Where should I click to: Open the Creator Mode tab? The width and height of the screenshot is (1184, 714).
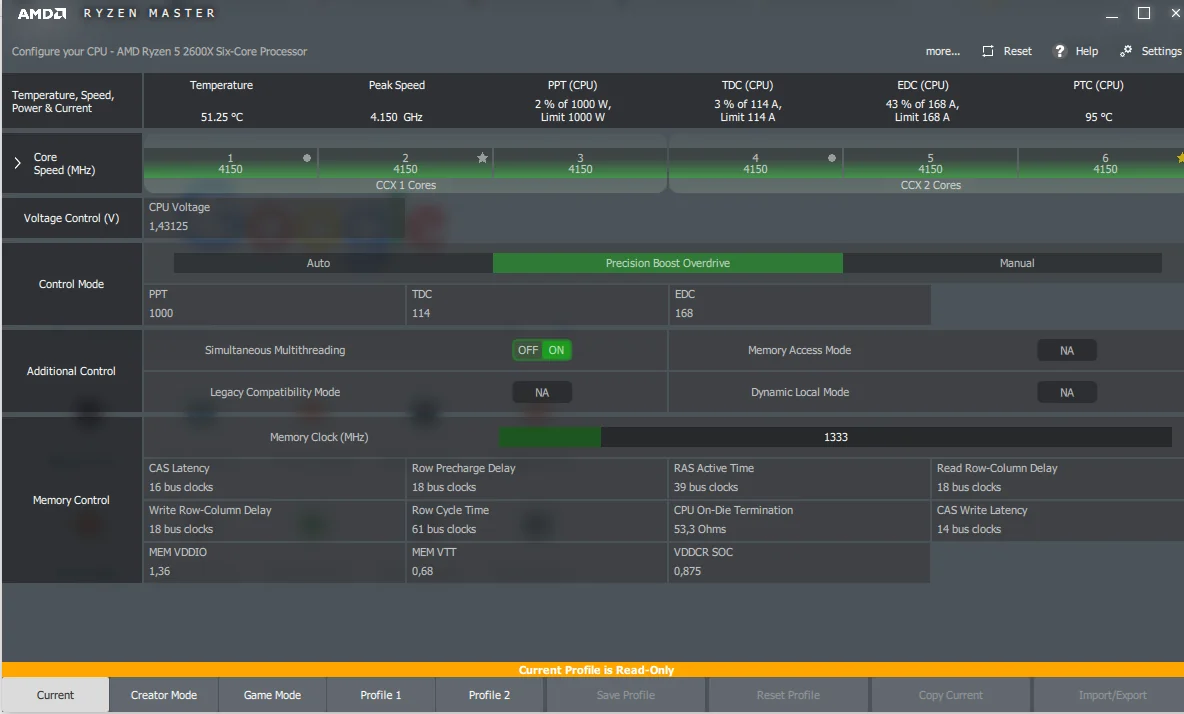(164, 695)
